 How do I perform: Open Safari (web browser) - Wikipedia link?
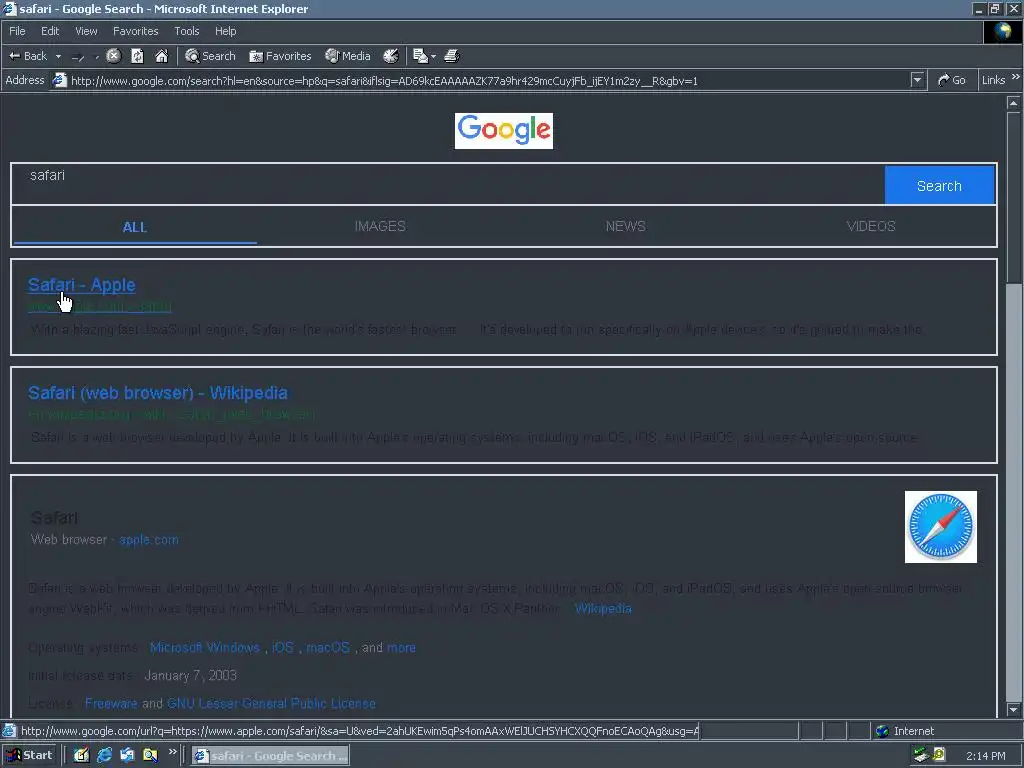click(x=157, y=392)
